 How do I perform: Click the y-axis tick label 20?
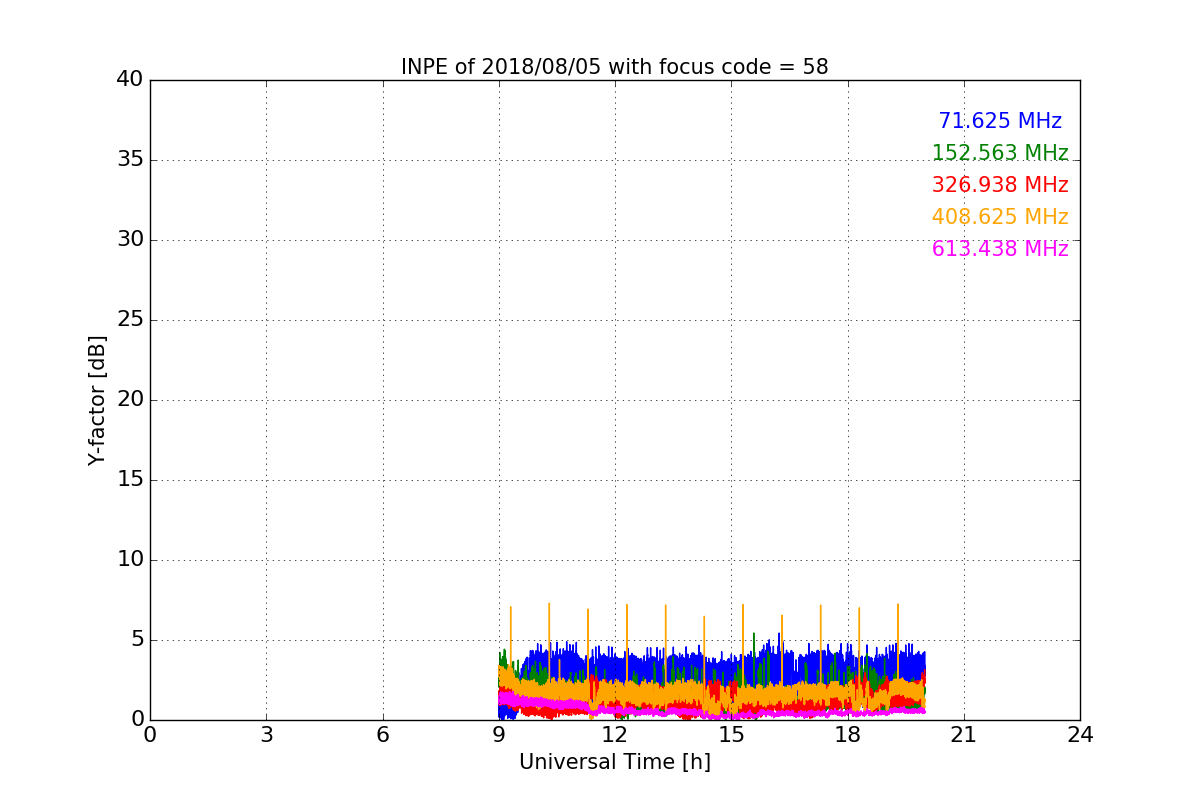[x=129, y=400]
